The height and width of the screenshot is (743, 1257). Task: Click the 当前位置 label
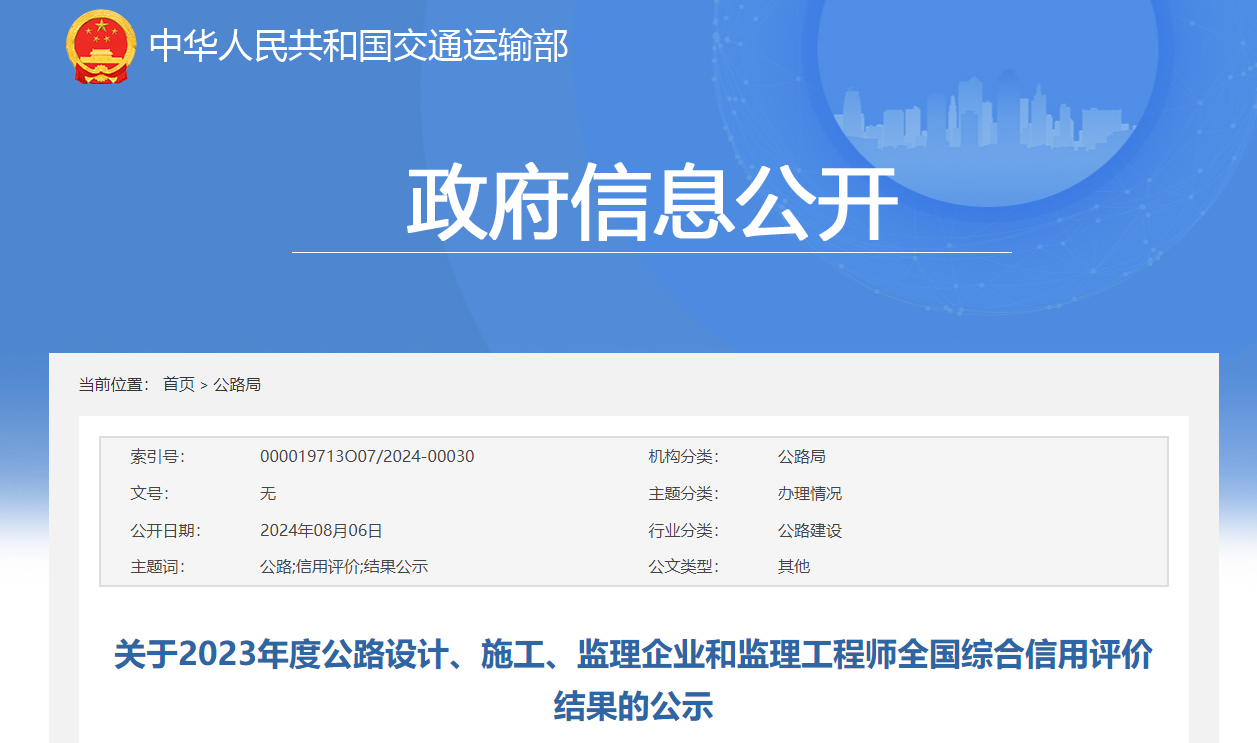click(x=114, y=384)
